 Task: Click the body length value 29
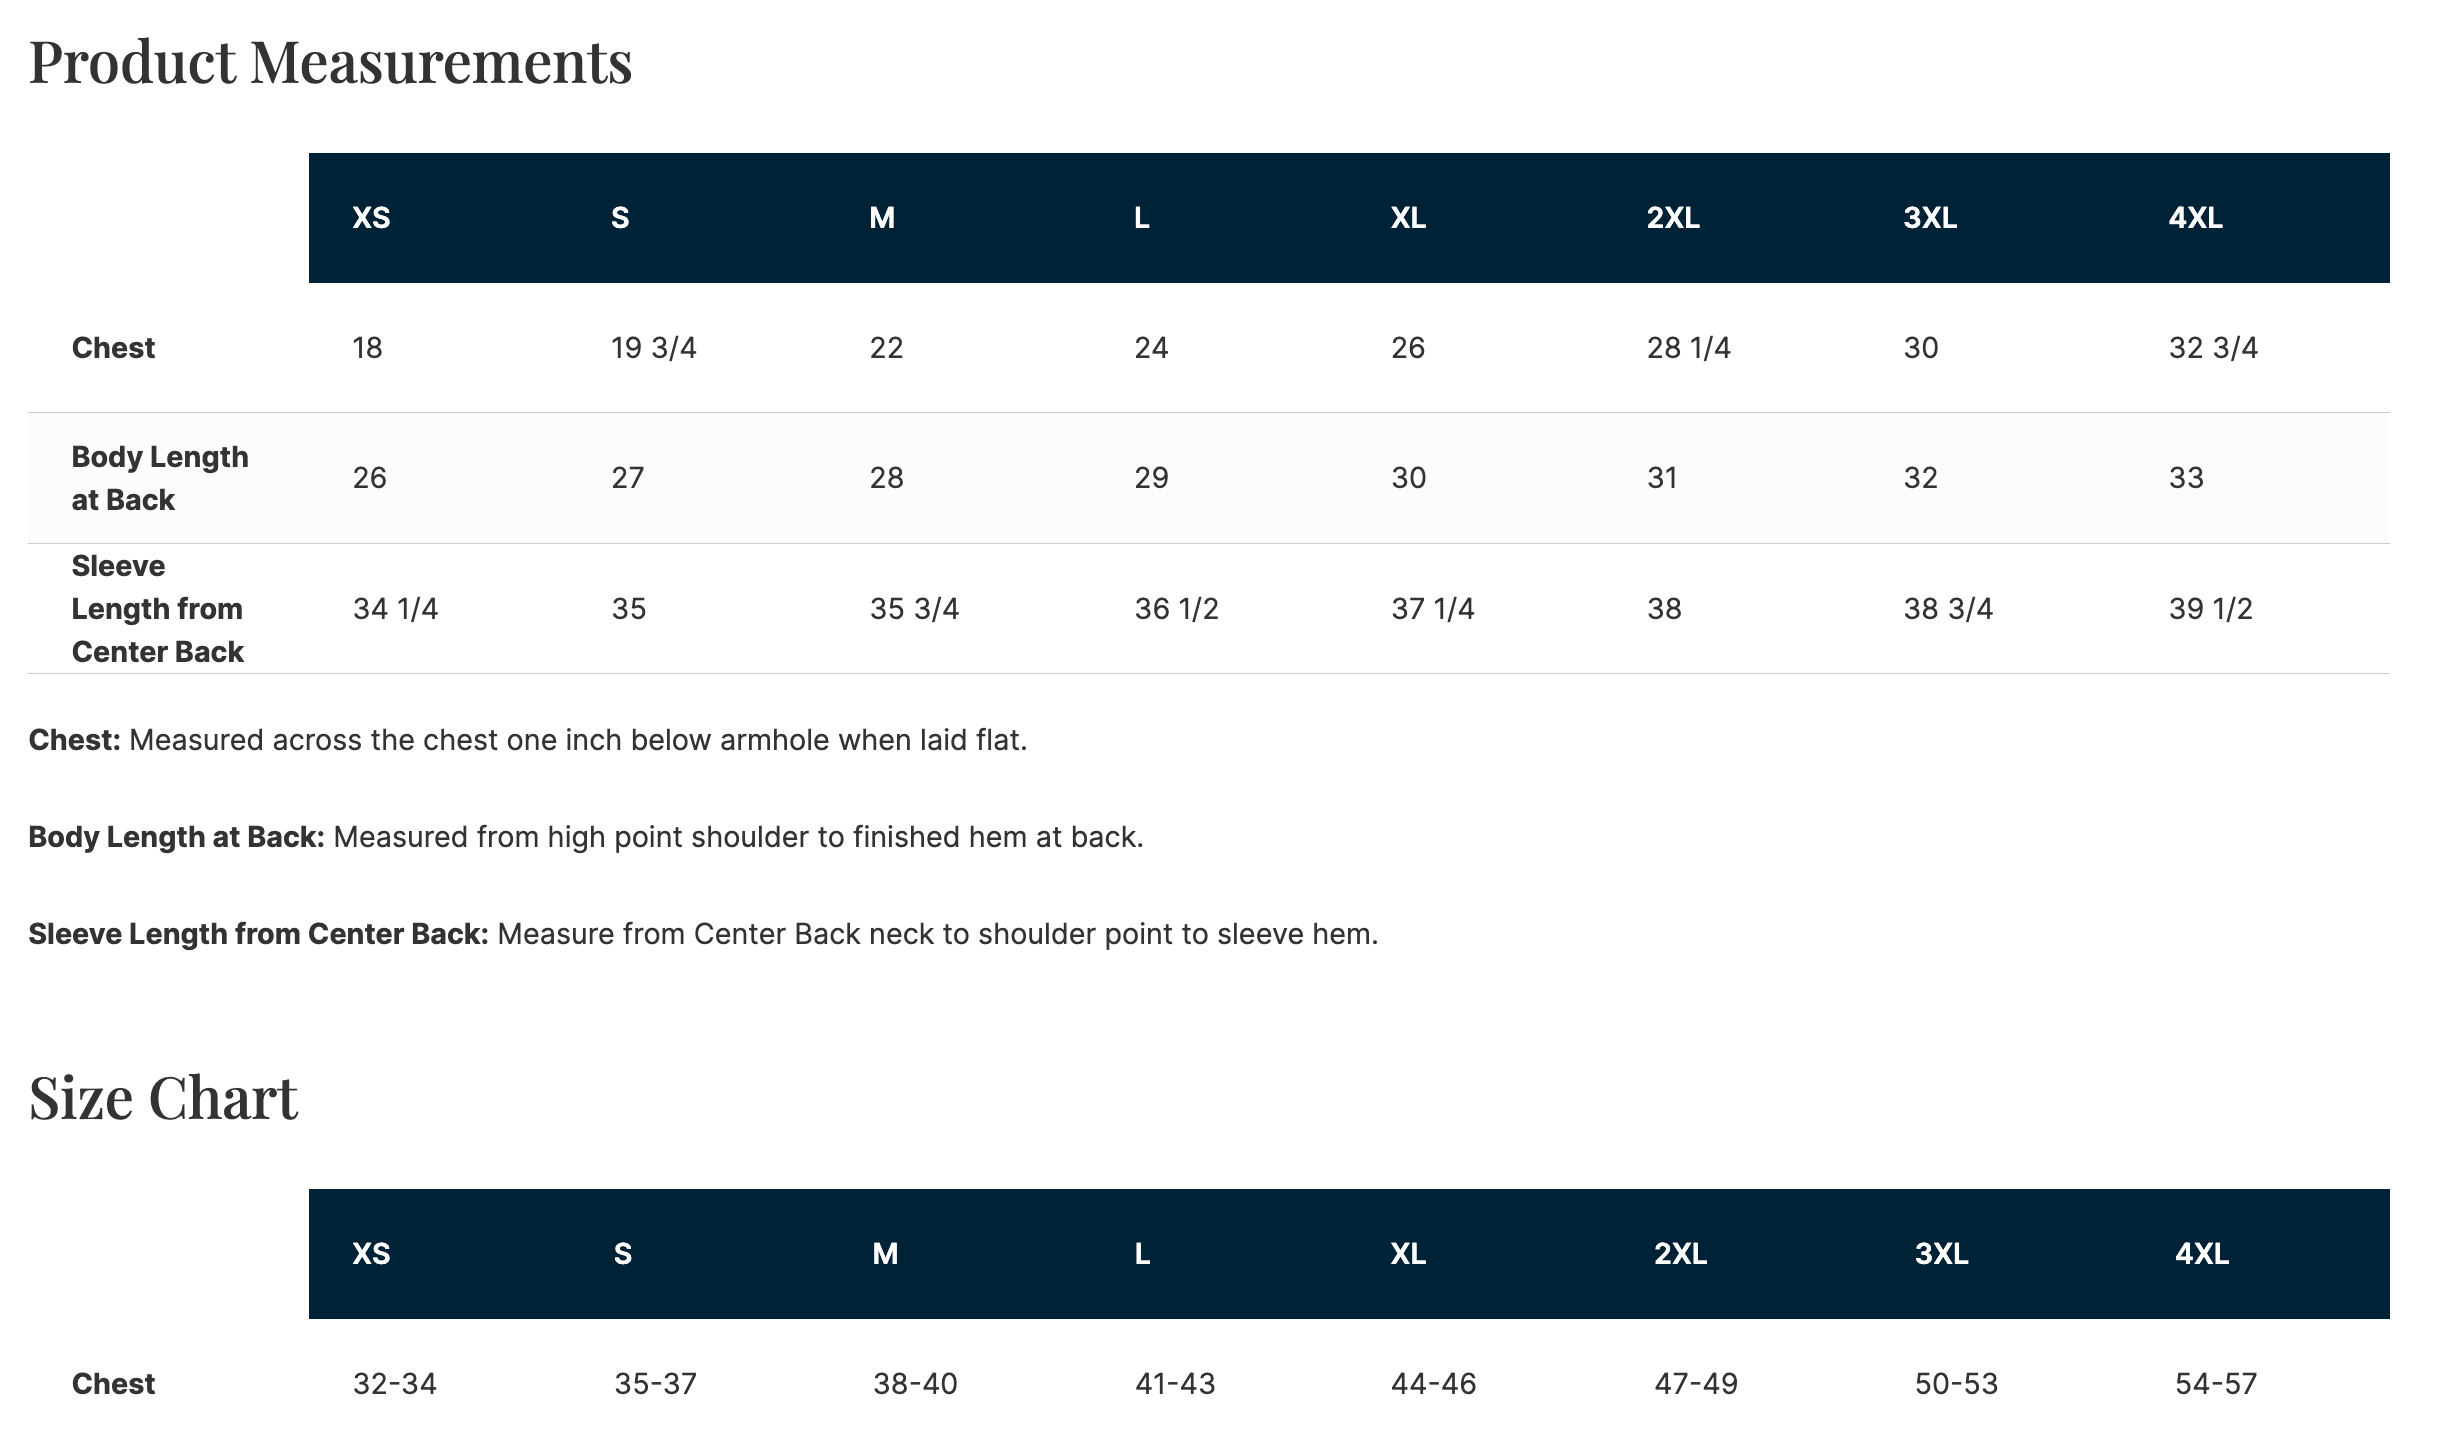(1151, 478)
